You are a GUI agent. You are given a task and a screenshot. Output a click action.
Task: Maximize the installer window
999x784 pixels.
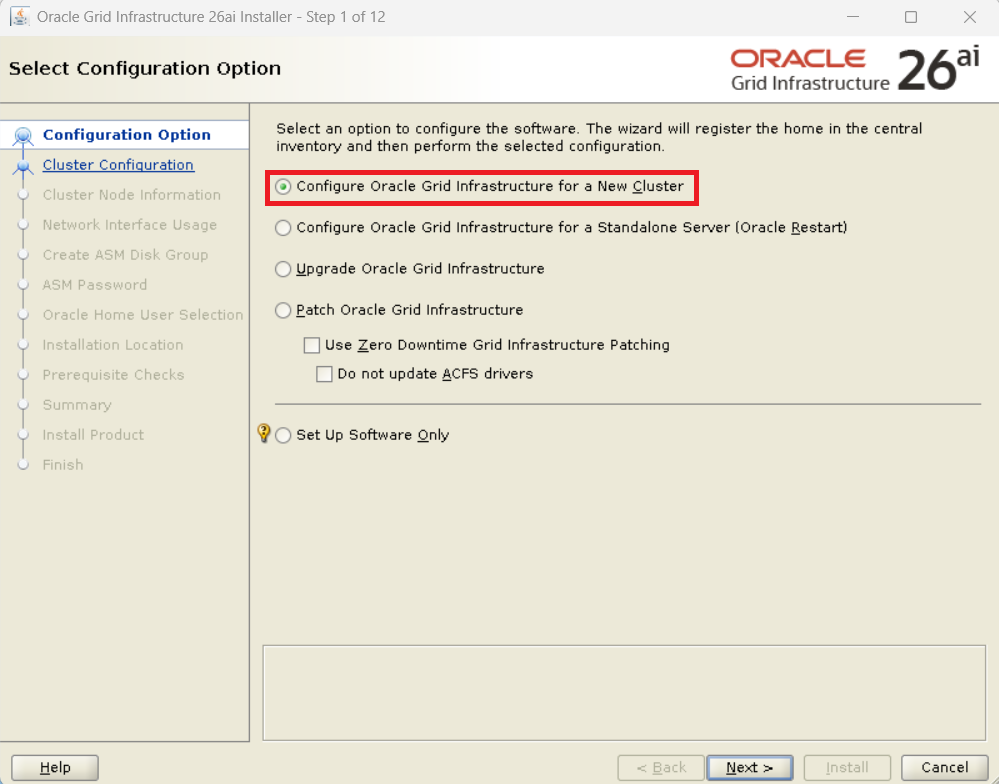pyautogui.click(x=910, y=17)
